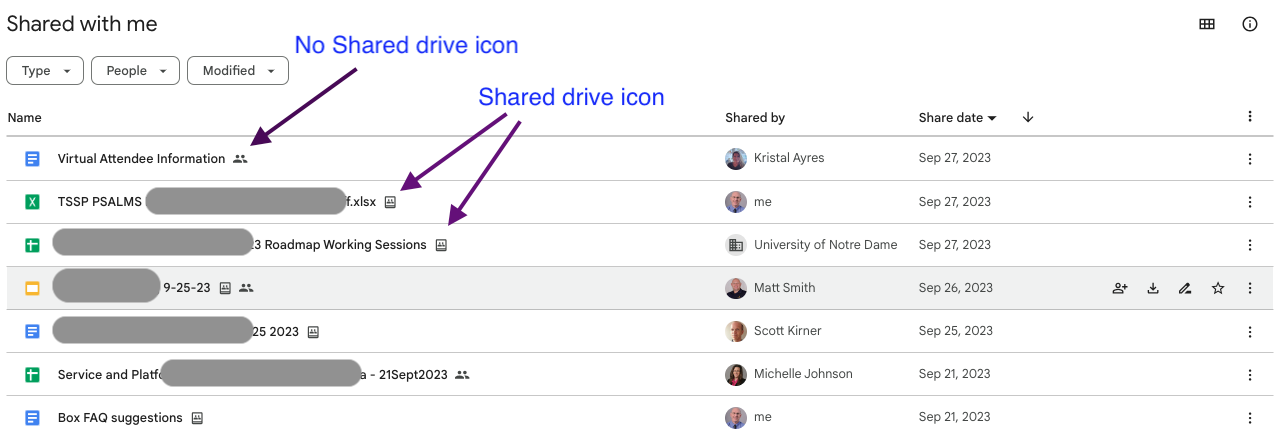Image resolution: width=1281 pixels, height=437 pixels.
Task: Open more actions for TSSP PSALMS row
Action: point(1250,202)
